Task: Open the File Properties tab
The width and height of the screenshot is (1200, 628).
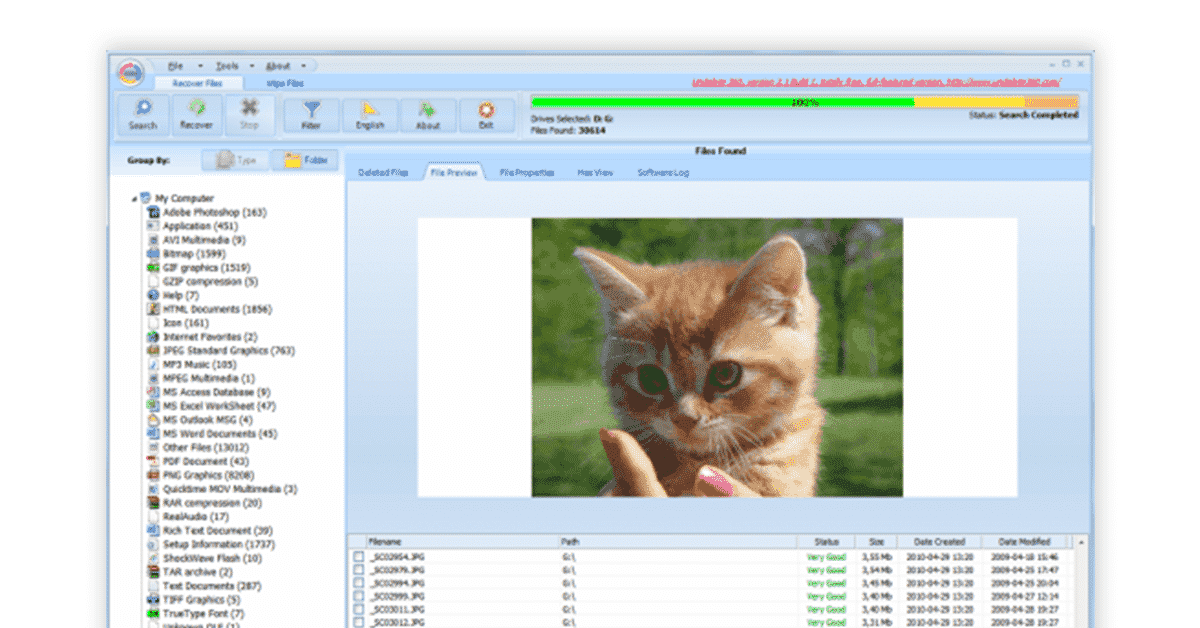Action: click(x=527, y=172)
